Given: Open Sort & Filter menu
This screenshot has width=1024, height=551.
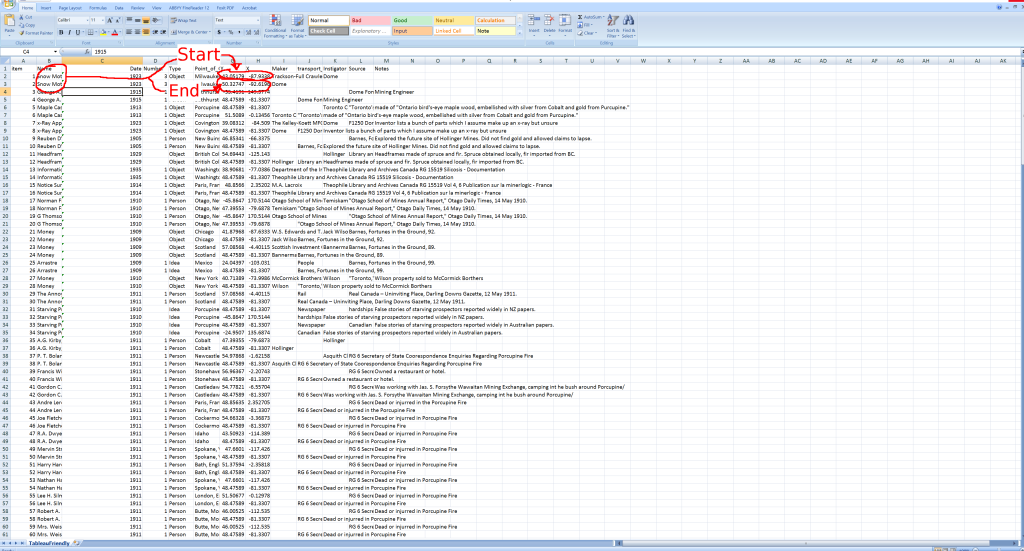Looking at the screenshot, I should click(x=613, y=26).
